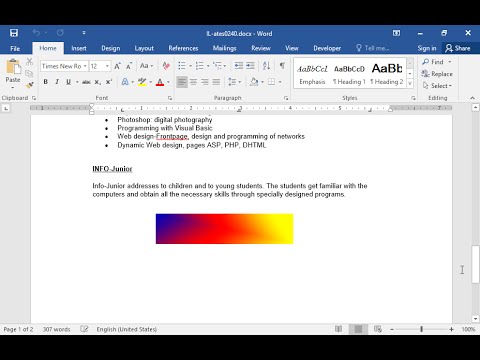Select the gradient rectangle shape in document
480x360 pixels.
click(x=224, y=229)
